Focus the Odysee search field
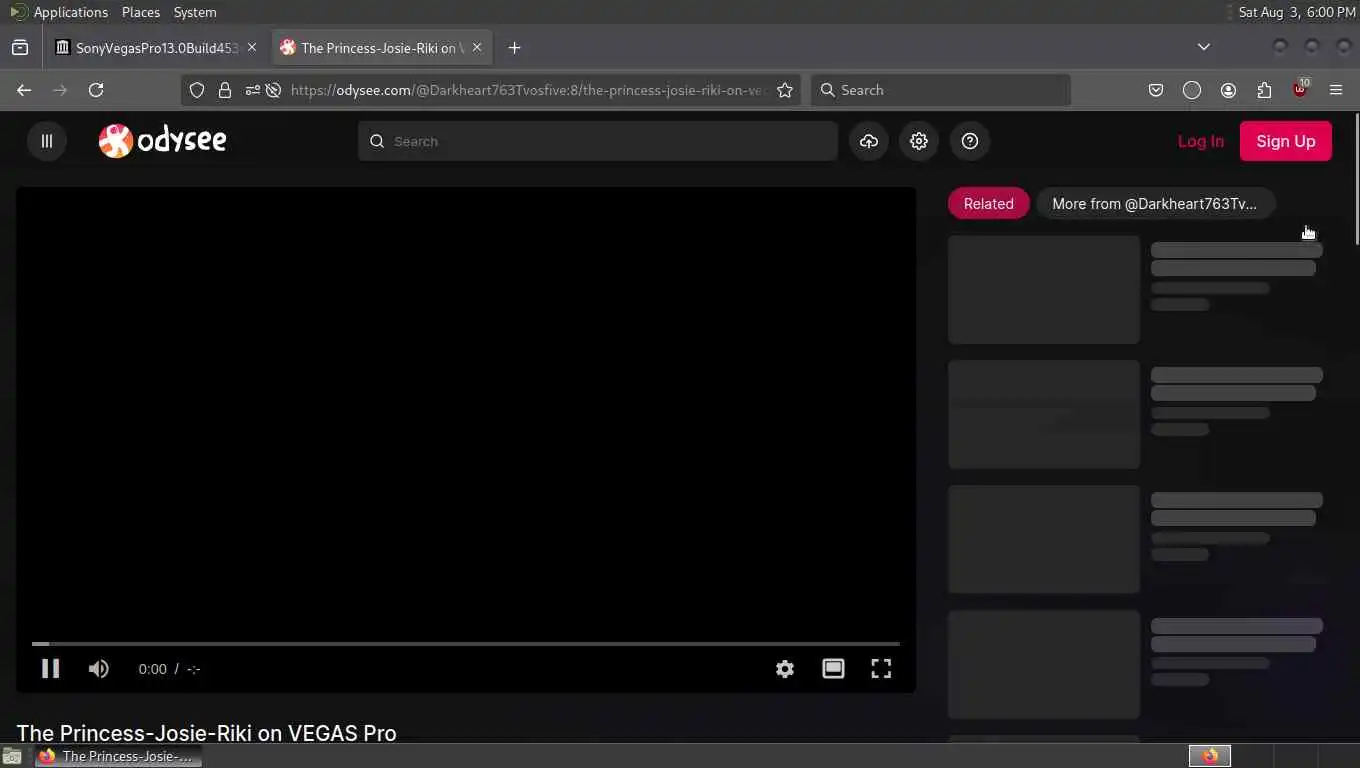This screenshot has height=768, width=1360. point(598,141)
